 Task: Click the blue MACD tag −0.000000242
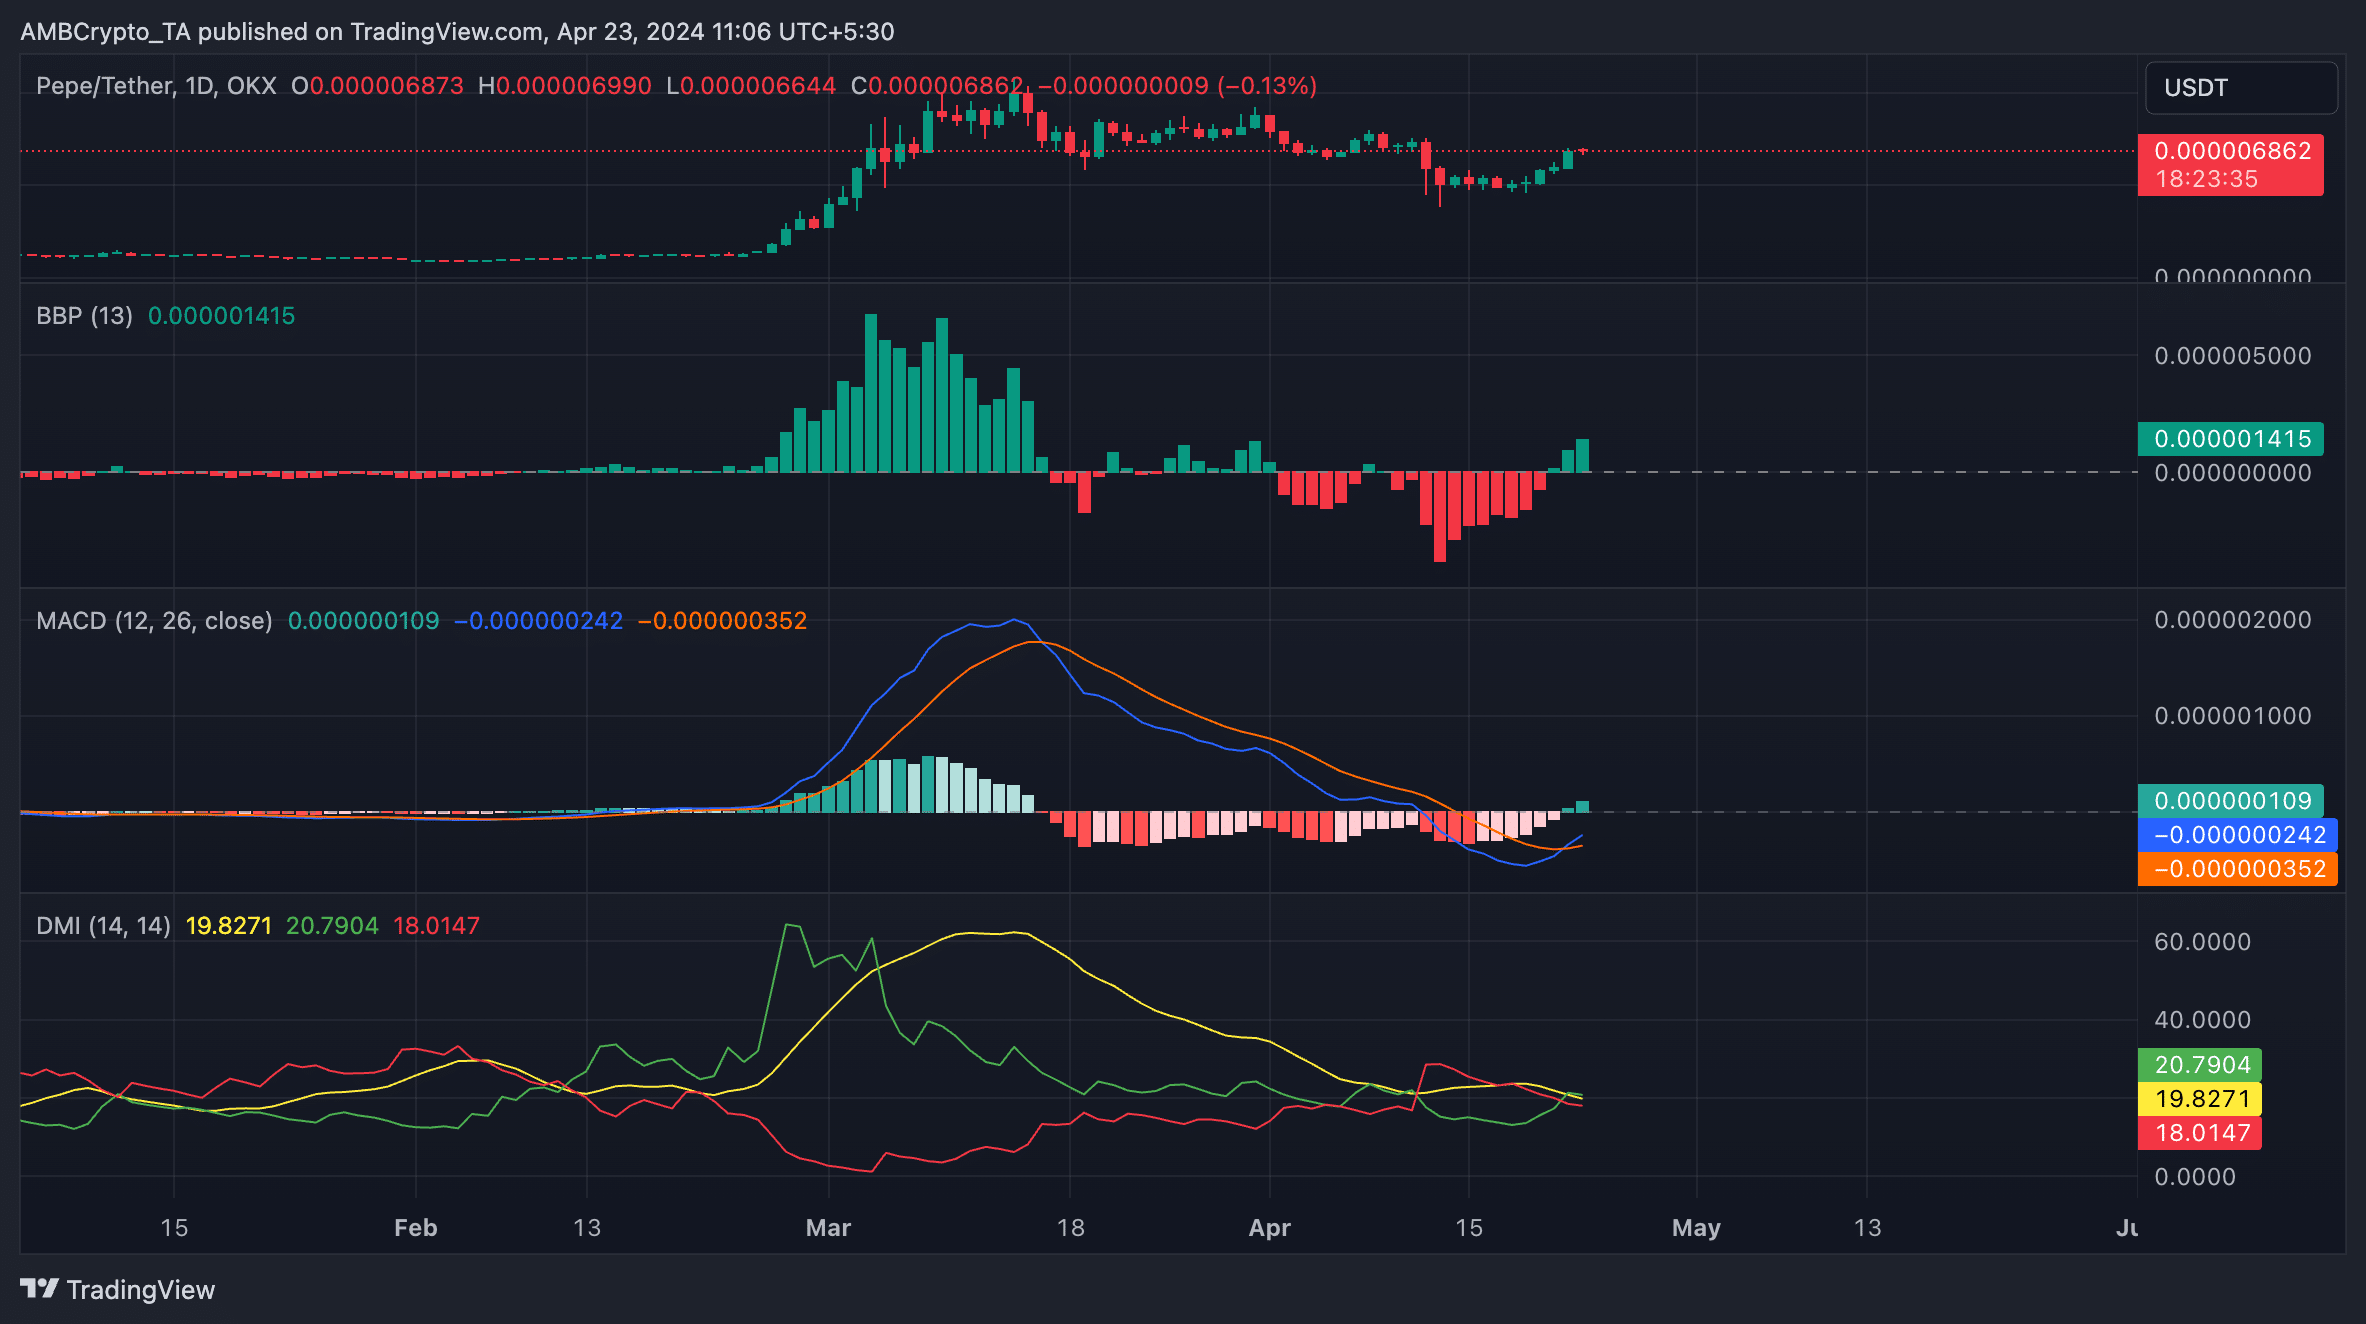pyautogui.click(x=2237, y=834)
